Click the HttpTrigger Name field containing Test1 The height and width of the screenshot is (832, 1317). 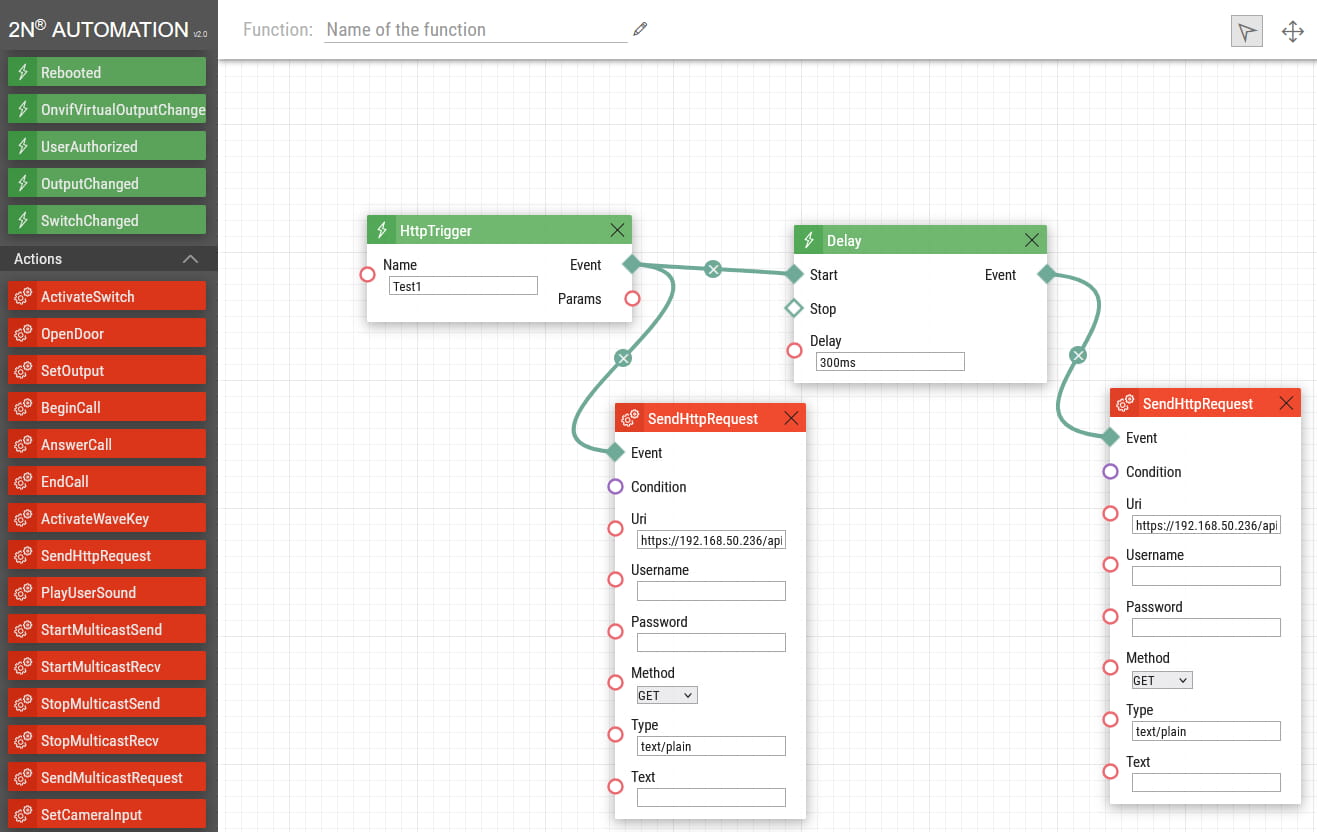pyautogui.click(x=464, y=286)
